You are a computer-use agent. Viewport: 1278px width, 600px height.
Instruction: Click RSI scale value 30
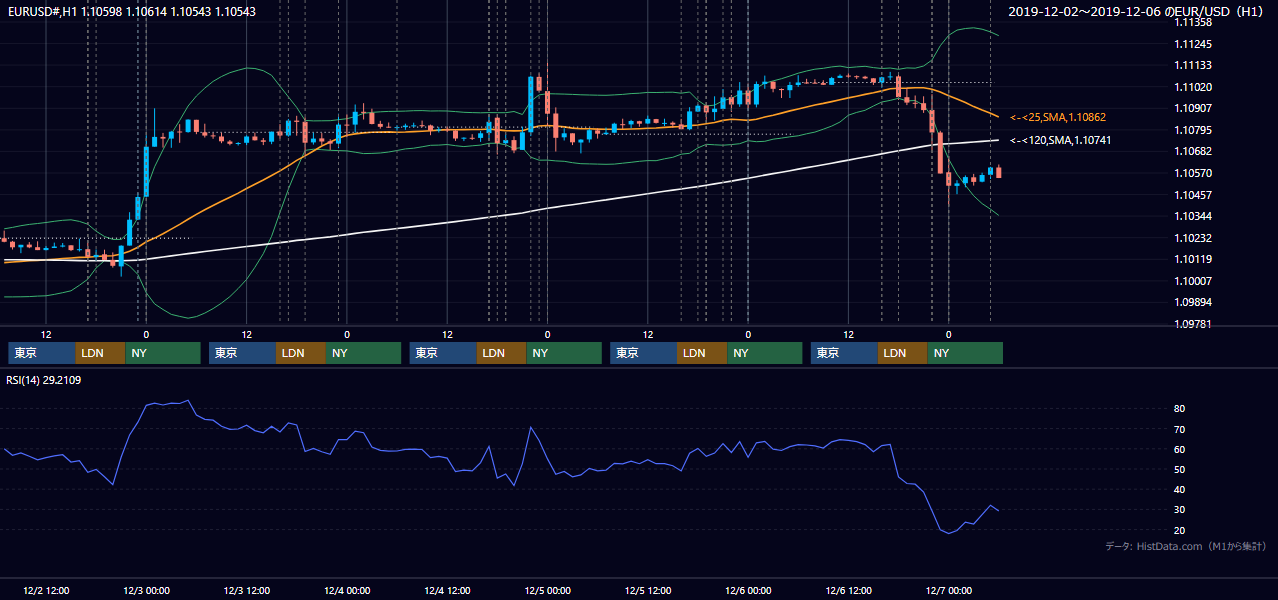[x=1180, y=510]
